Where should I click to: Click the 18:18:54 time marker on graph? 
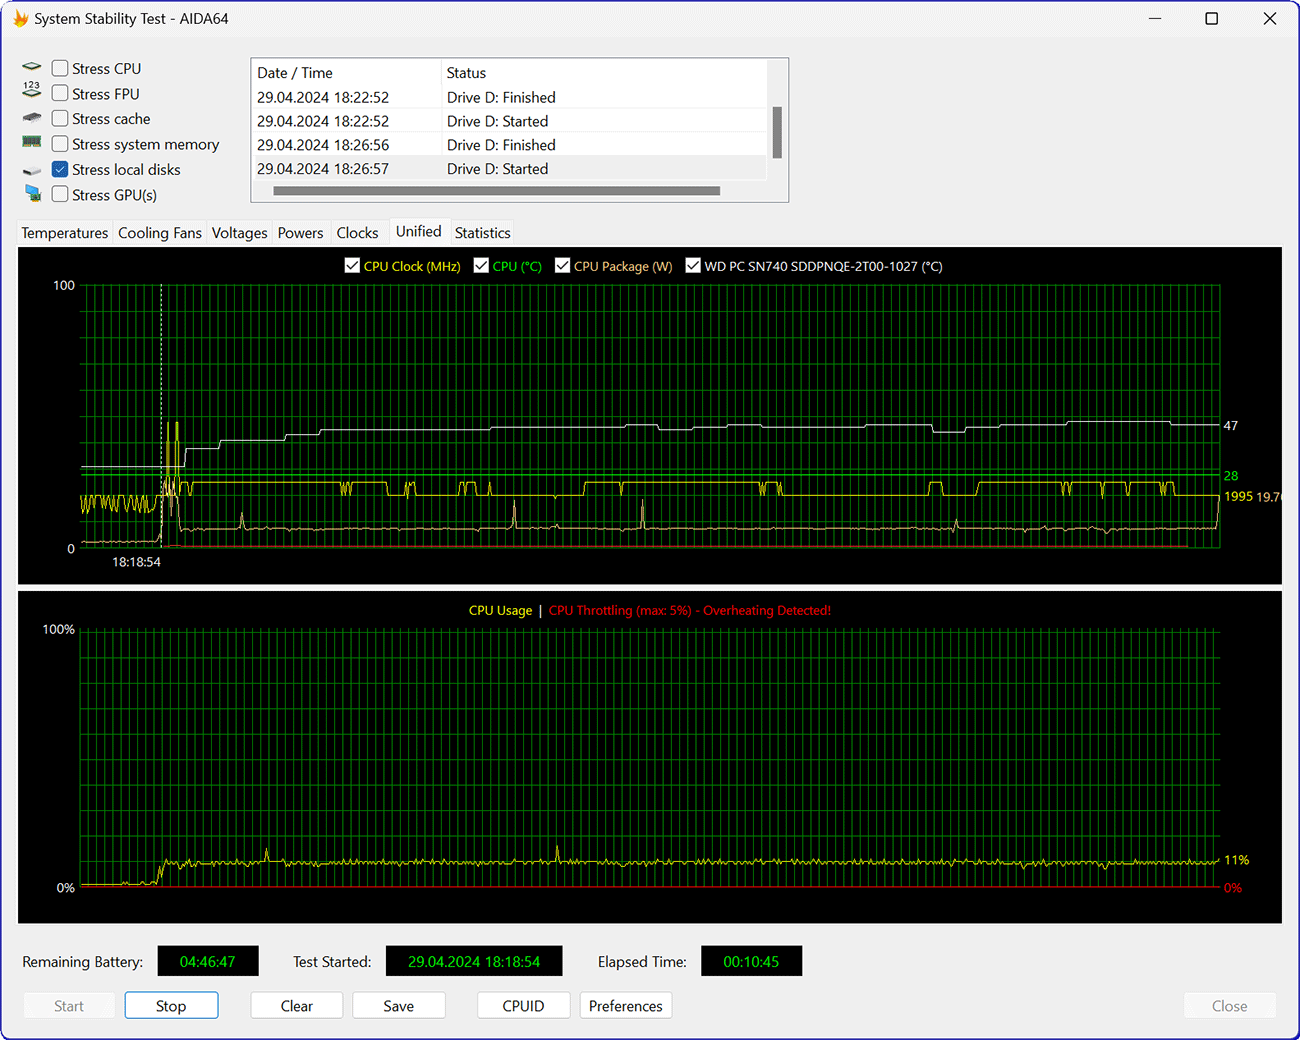[x=136, y=562]
